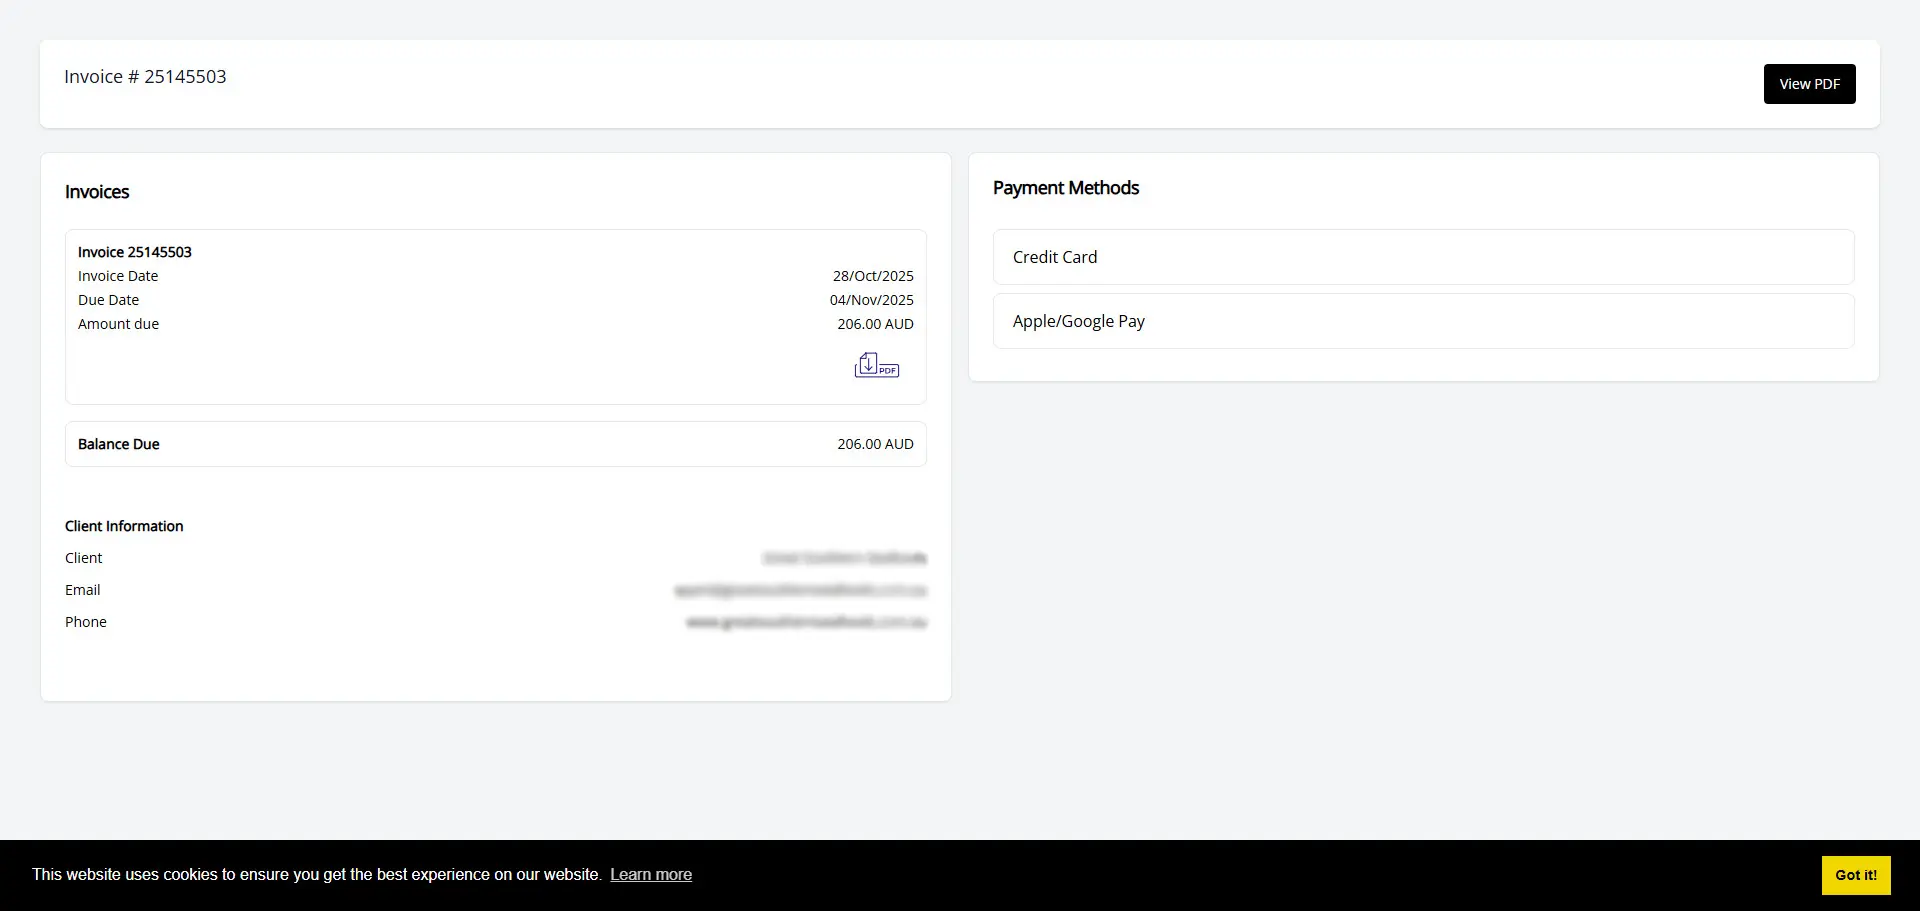This screenshot has height=911, width=1920.
Task: Select Credit Card payment method
Action: [x=1422, y=257]
